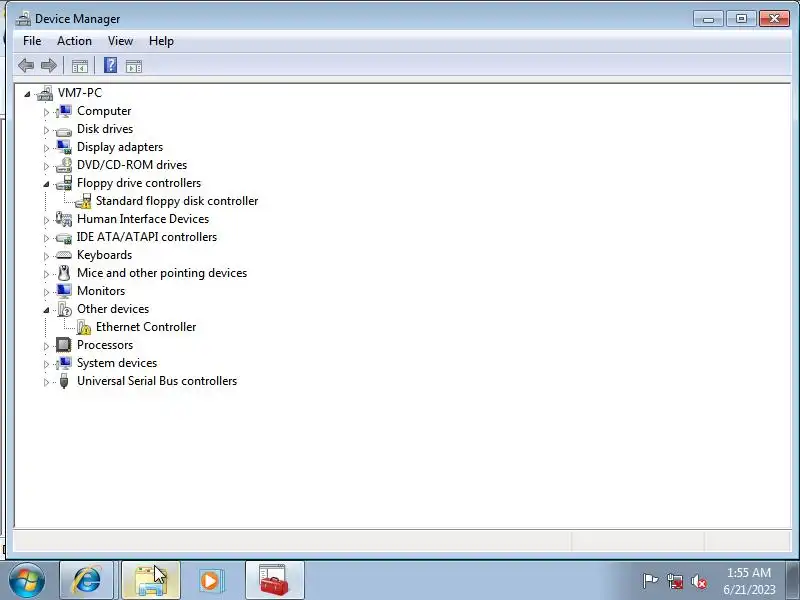This screenshot has width=800, height=600.
Task: Click the Monitors category icon
Action: [x=64, y=291]
